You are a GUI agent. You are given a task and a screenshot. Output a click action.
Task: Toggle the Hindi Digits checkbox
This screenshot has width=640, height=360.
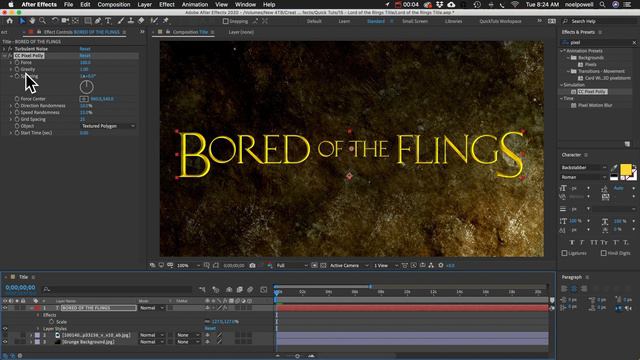pyautogui.click(x=604, y=253)
